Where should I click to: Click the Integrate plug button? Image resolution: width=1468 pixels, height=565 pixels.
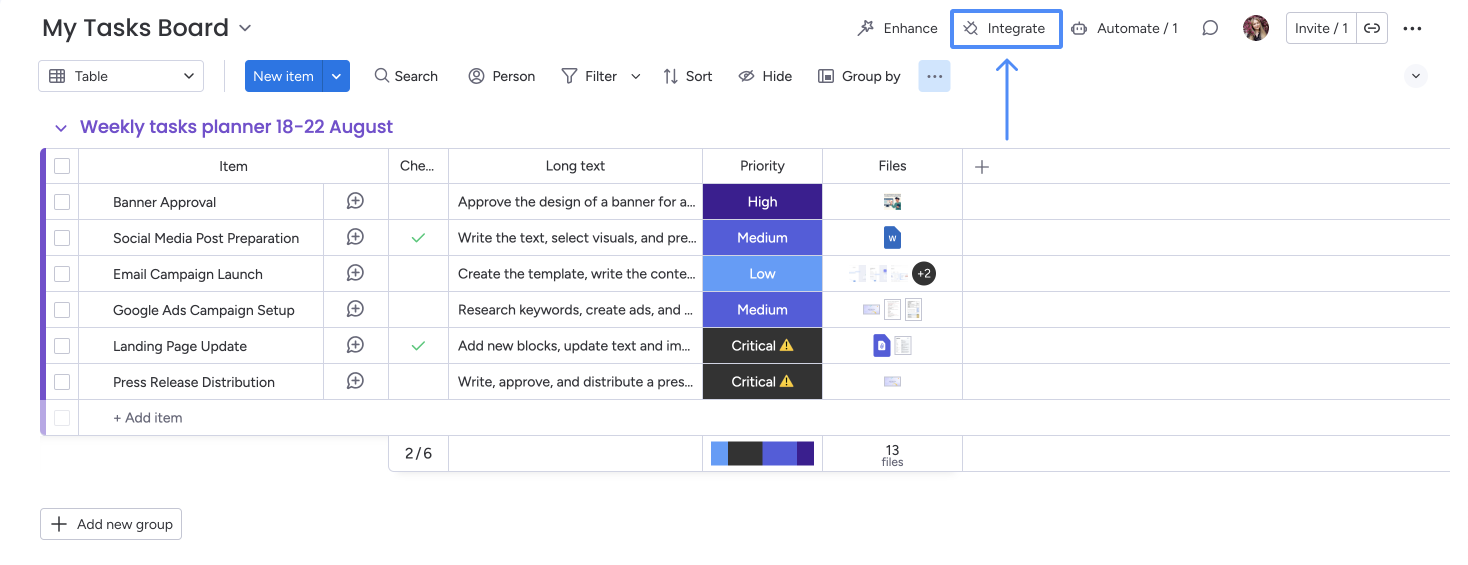pos(1005,28)
